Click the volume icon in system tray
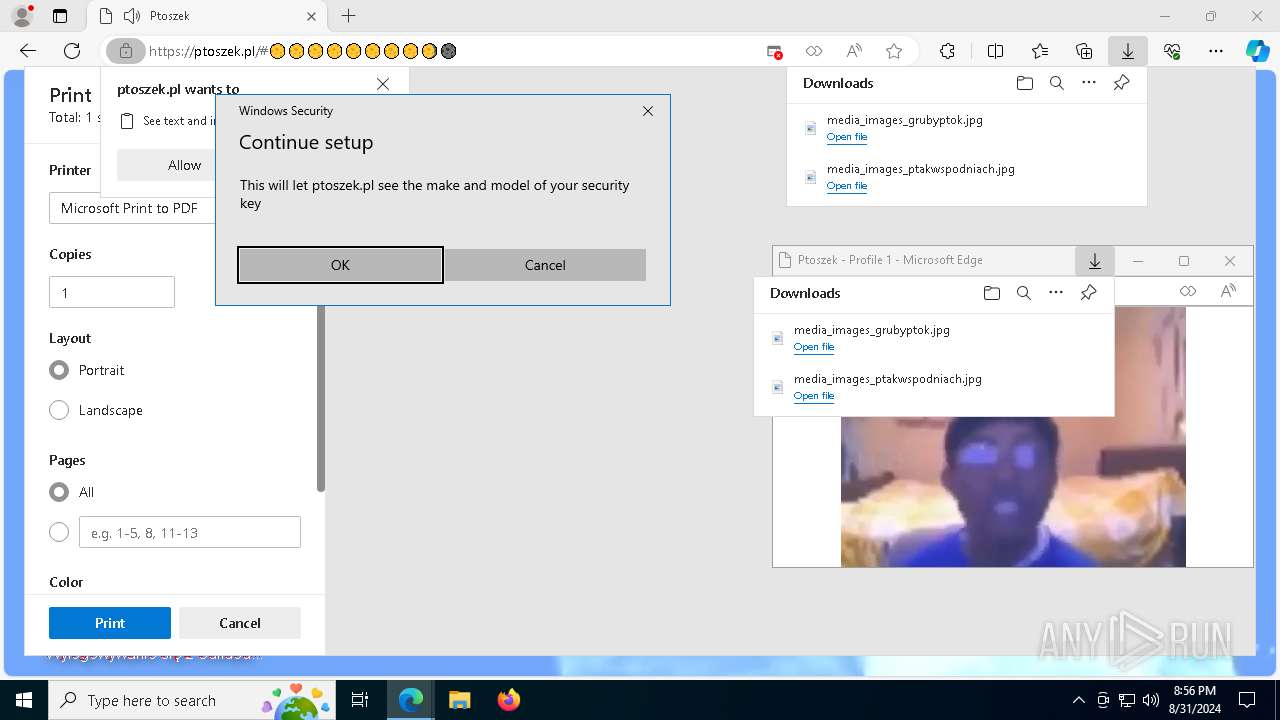 pyautogui.click(x=1151, y=700)
